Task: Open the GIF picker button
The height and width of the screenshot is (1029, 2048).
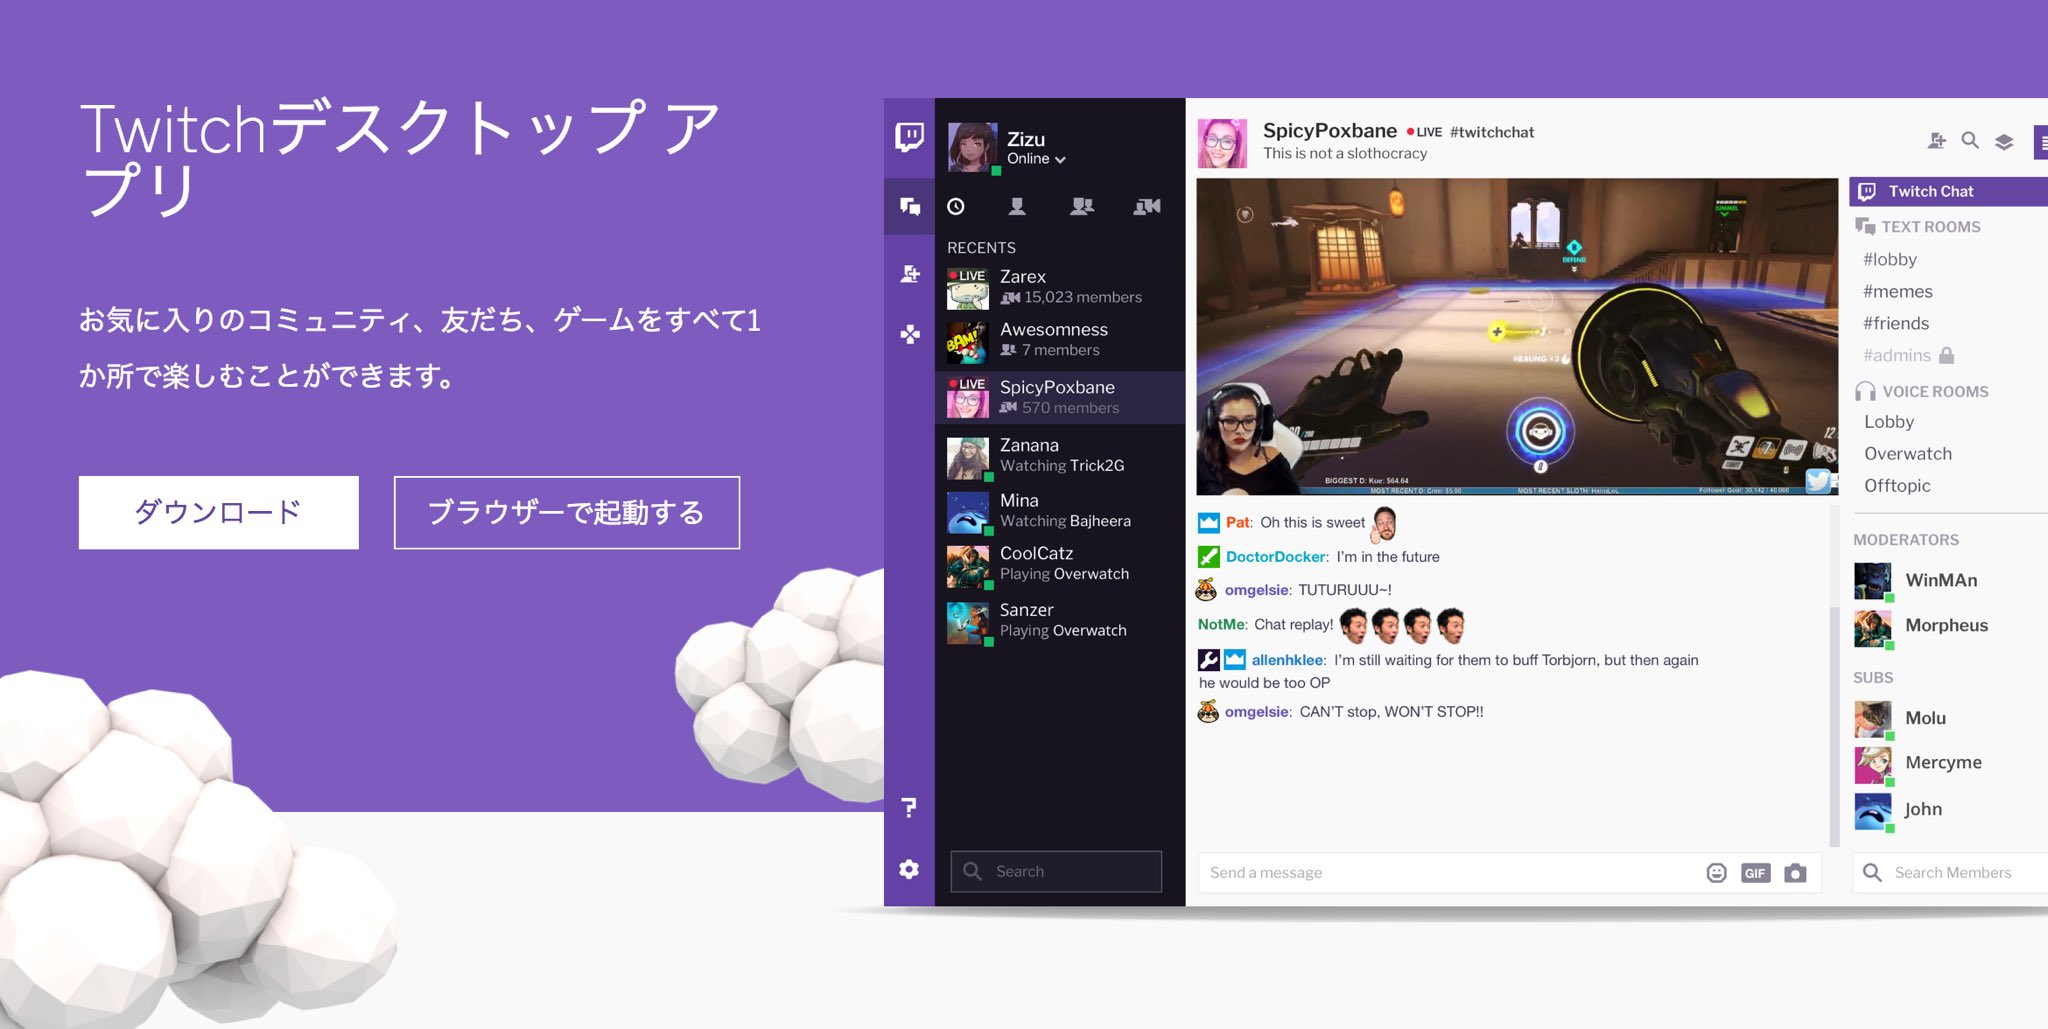Action: (x=1755, y=873)
